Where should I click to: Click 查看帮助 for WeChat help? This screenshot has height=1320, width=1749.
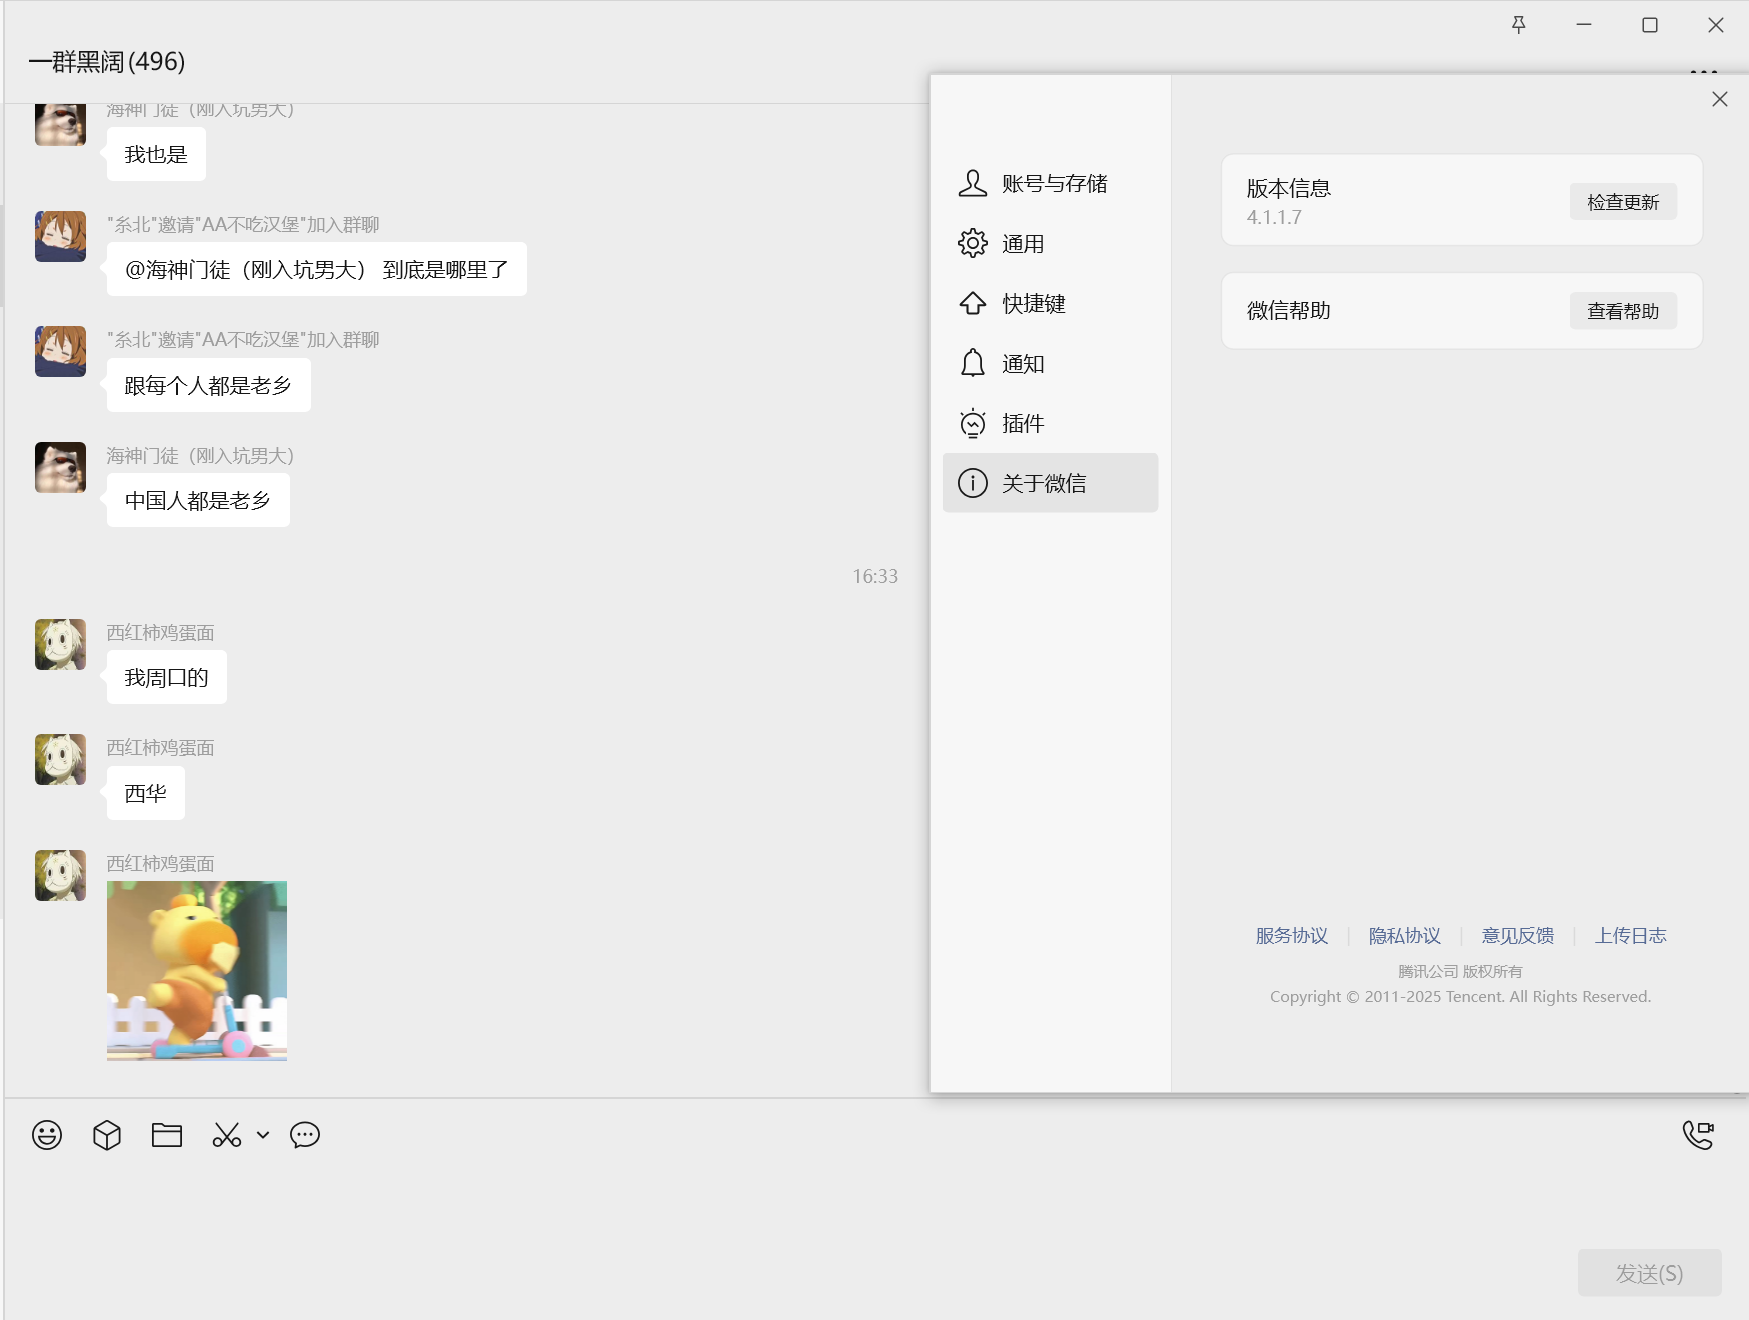pyautogui.click(x=1623, y=310)
